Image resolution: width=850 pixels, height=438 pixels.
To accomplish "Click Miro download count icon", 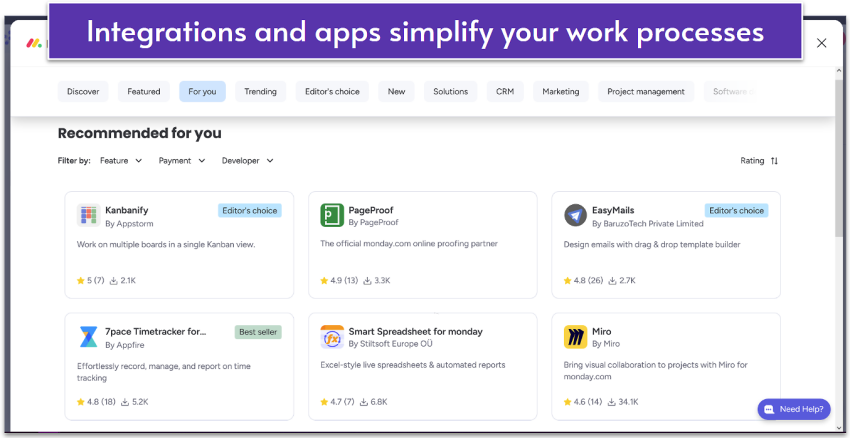I will (x=612, y=402).
